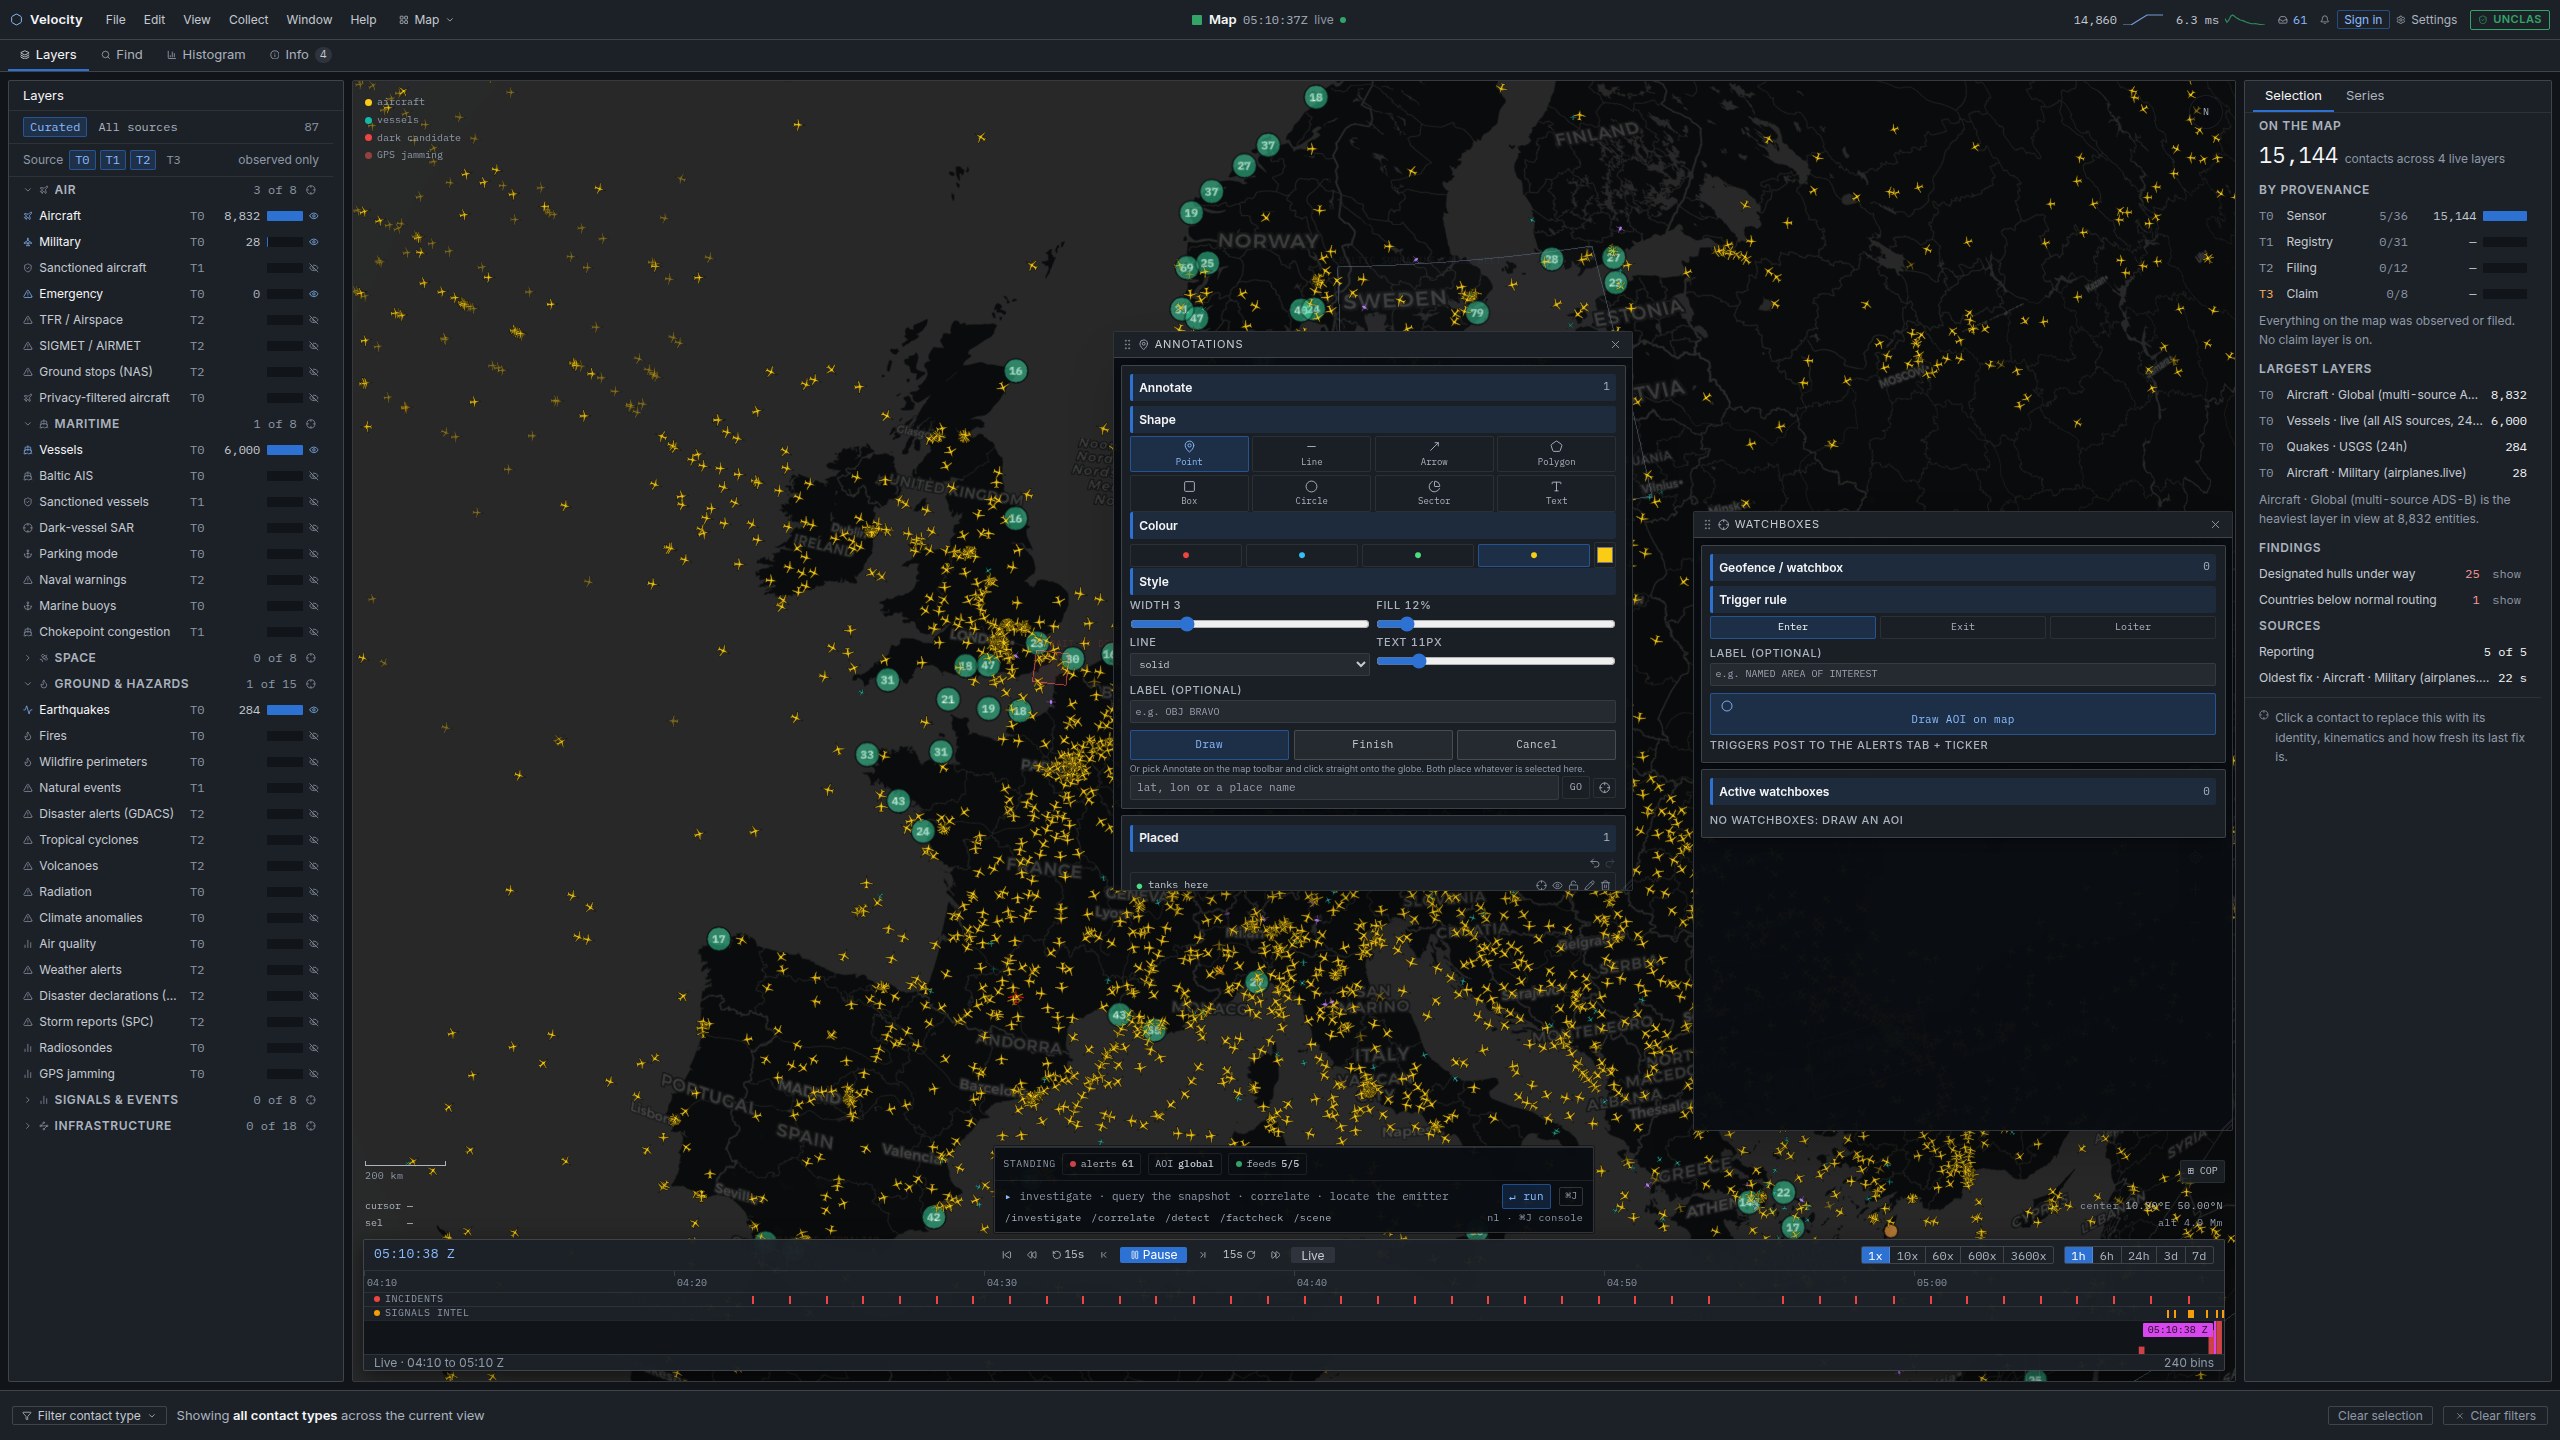Image resolution: width=2560 pixels, height=1440 pixels.
Task: Toggle Earthquakes layer visibility
Action: coord(313,710)
